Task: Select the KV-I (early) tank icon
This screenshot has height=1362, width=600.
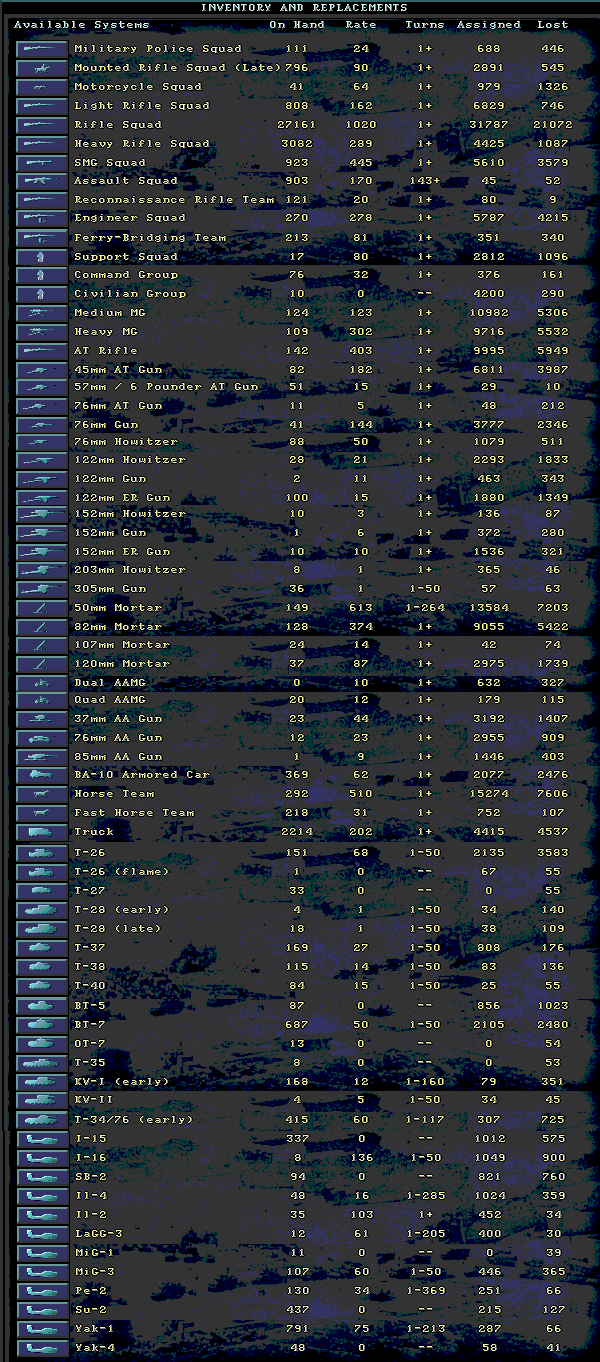Action: pyautogui.click(x=41, y=1081)
